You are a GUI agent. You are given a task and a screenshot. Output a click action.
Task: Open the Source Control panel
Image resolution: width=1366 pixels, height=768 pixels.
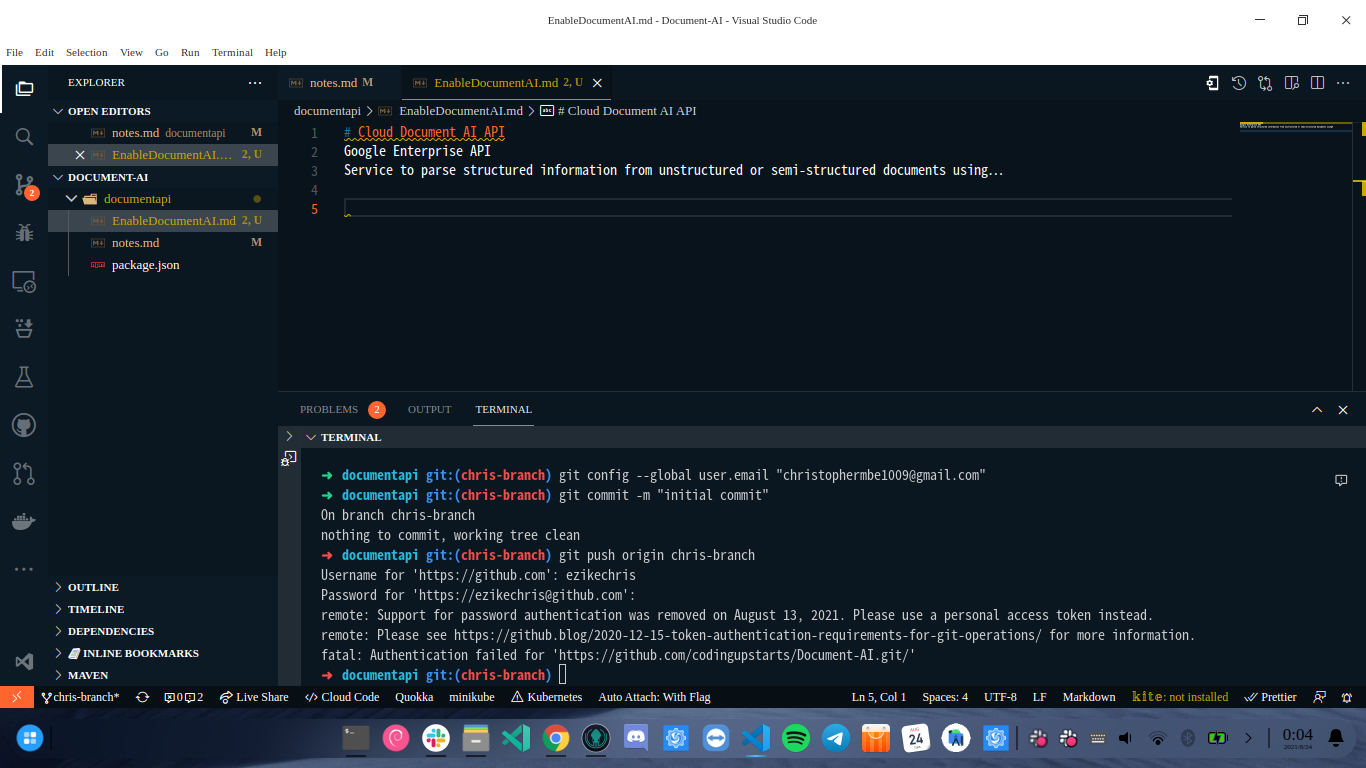24,185
